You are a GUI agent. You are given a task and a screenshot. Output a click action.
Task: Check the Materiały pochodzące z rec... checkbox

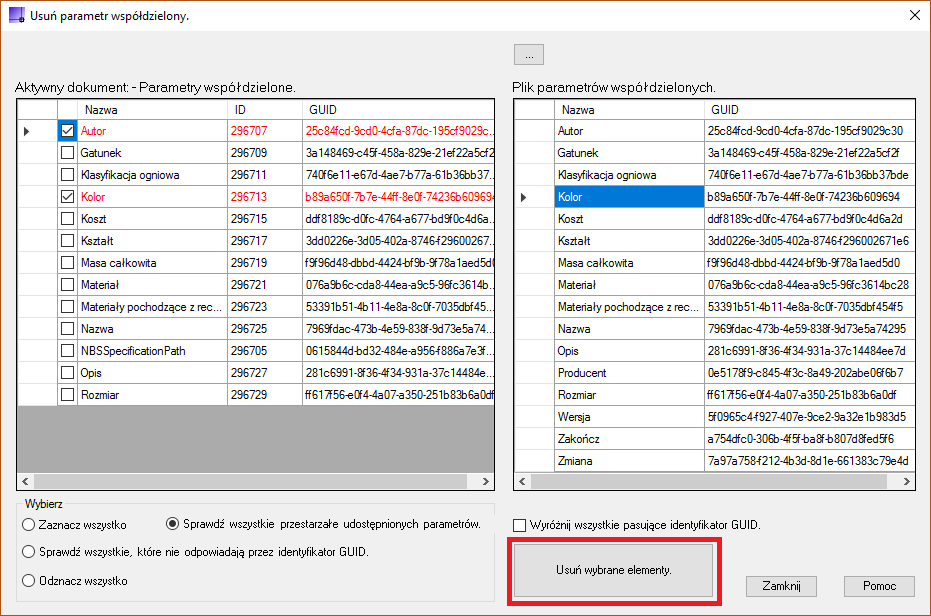68,307
